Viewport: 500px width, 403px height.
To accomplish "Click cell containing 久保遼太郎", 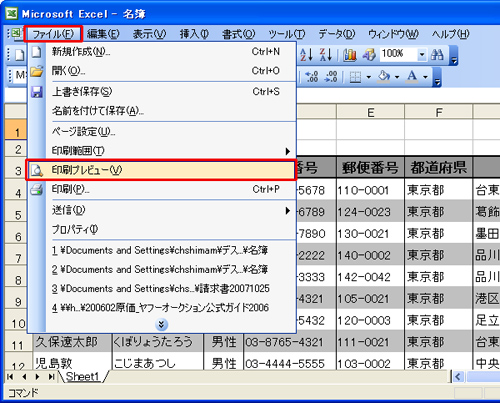I will [x=72, y=342].
